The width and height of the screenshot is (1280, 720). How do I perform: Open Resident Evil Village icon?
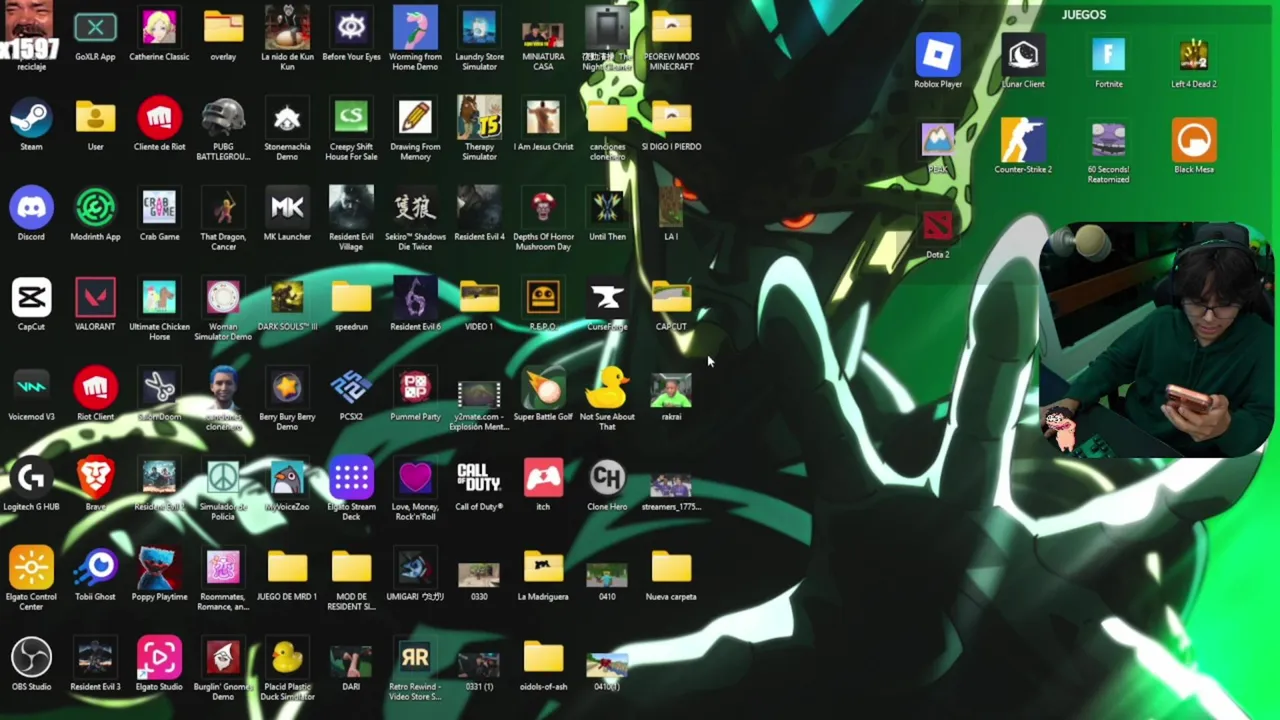pos(351,208)
